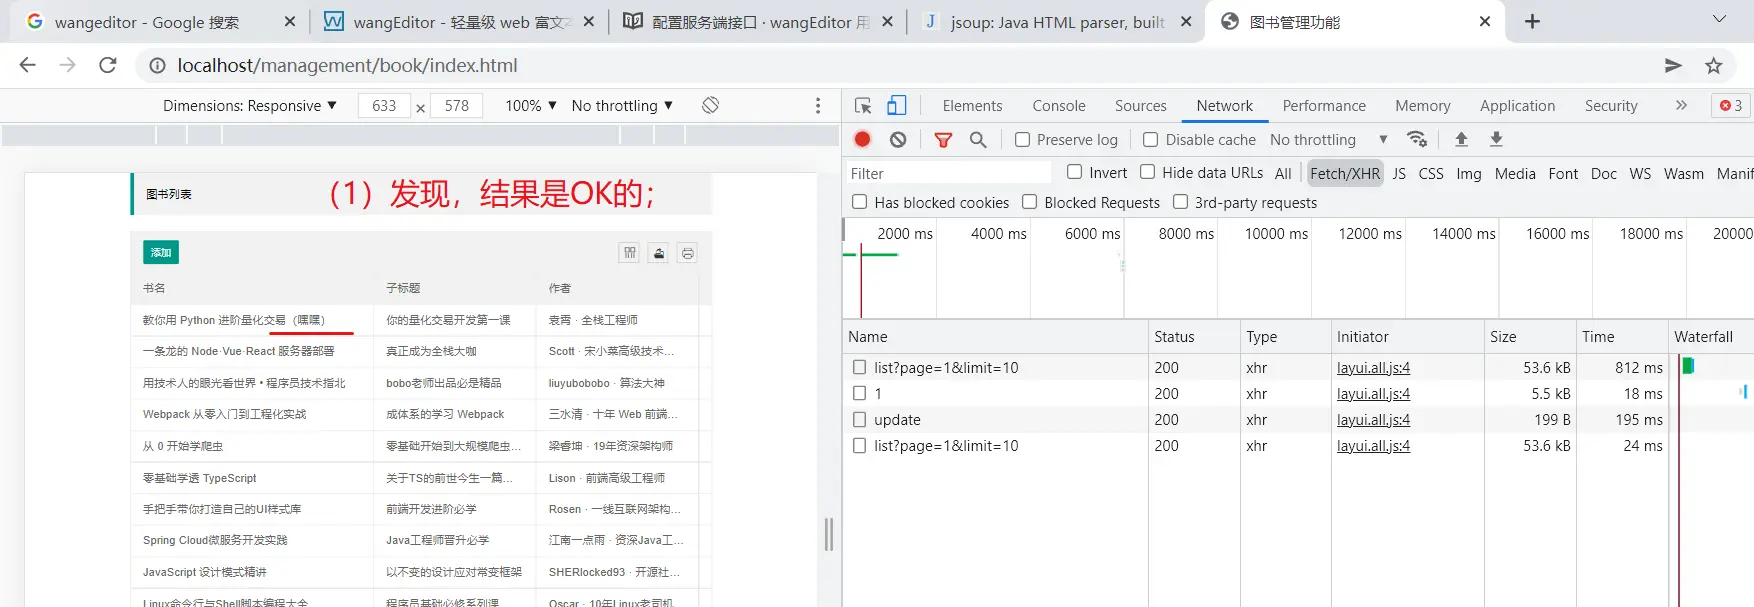Click the table print icon
The height and width of the screenshot is (607, 1754).
pyautogui.click(x=688, y=253)
